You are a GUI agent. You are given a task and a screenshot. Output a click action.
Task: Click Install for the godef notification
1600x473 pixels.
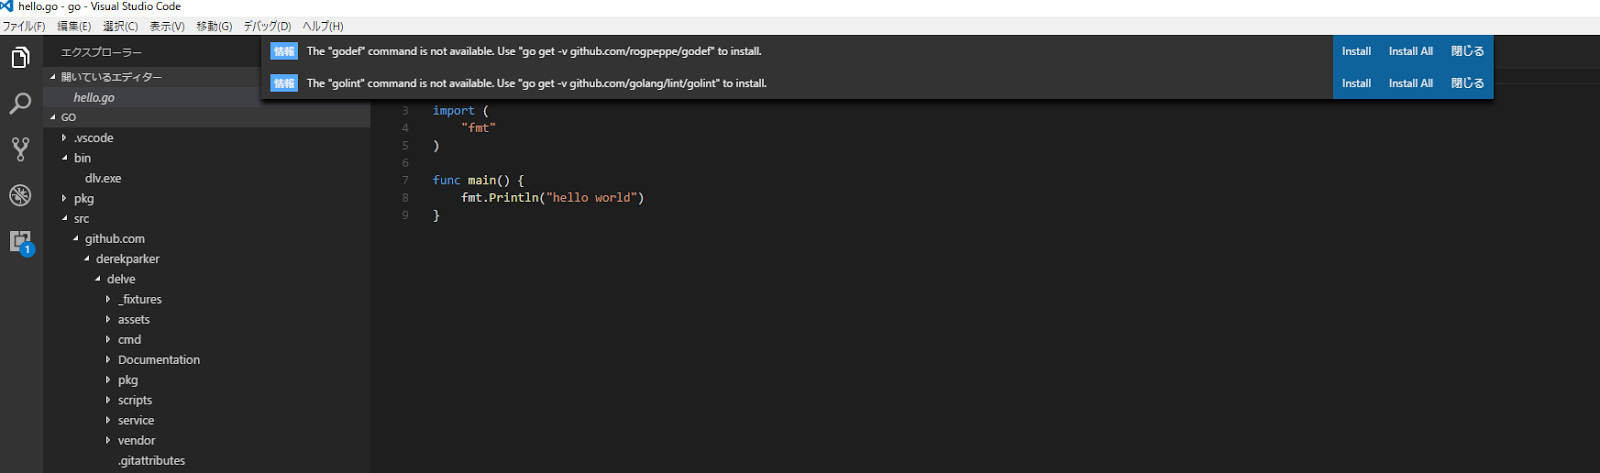point(1356,51)
